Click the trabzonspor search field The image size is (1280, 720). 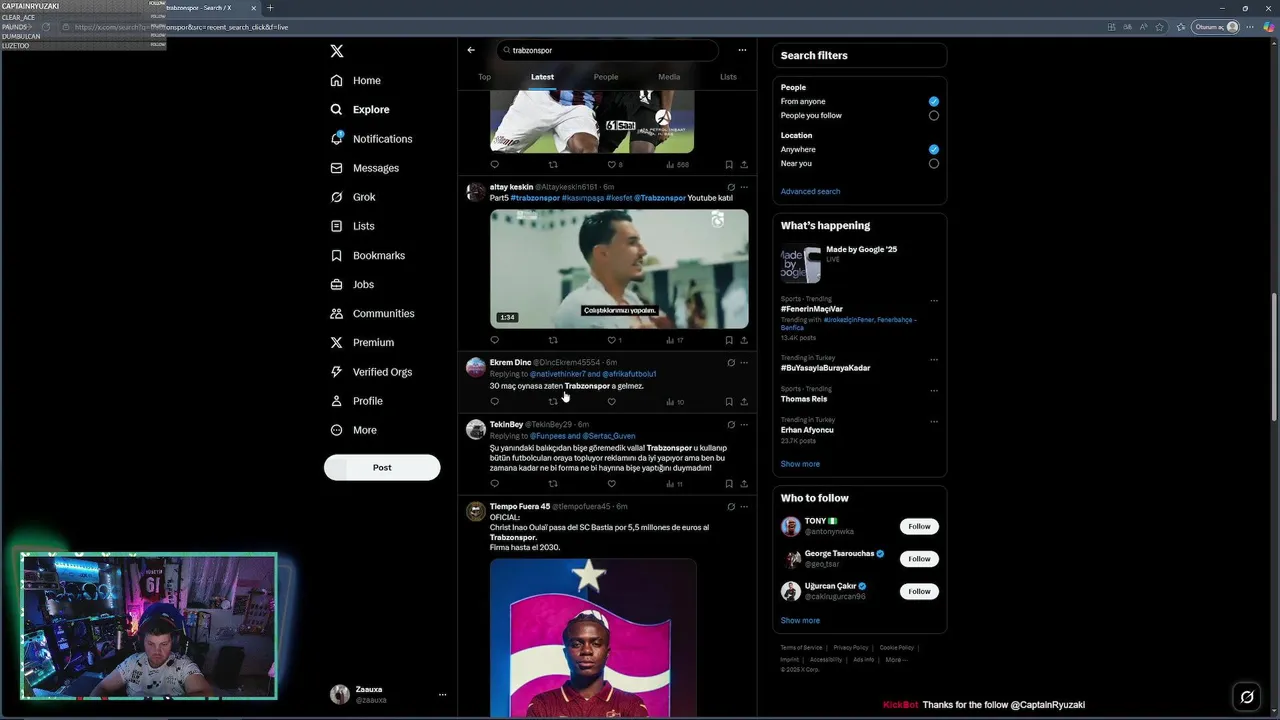click(x=608, y=50)
